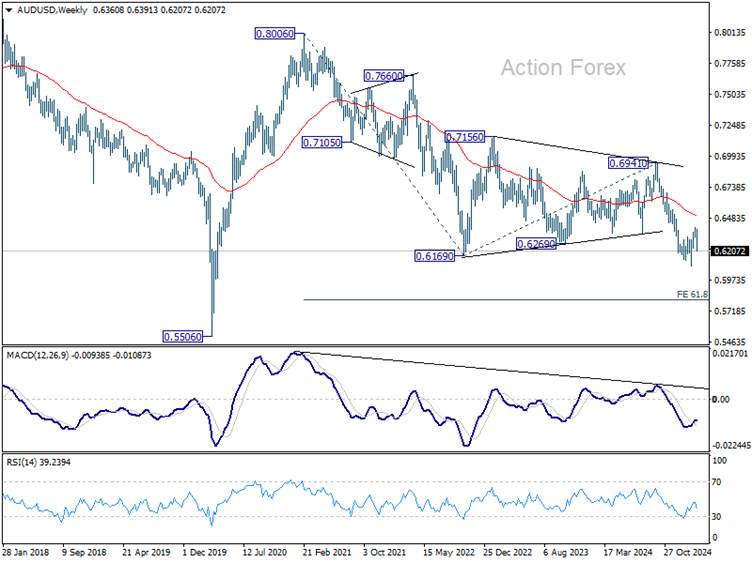
Task: Click the 12 Jul 2020 date marker
Action: coord(265,552)
